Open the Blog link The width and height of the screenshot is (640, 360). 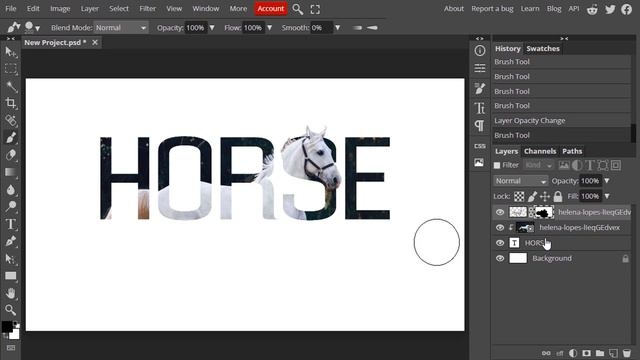point(554,9)
